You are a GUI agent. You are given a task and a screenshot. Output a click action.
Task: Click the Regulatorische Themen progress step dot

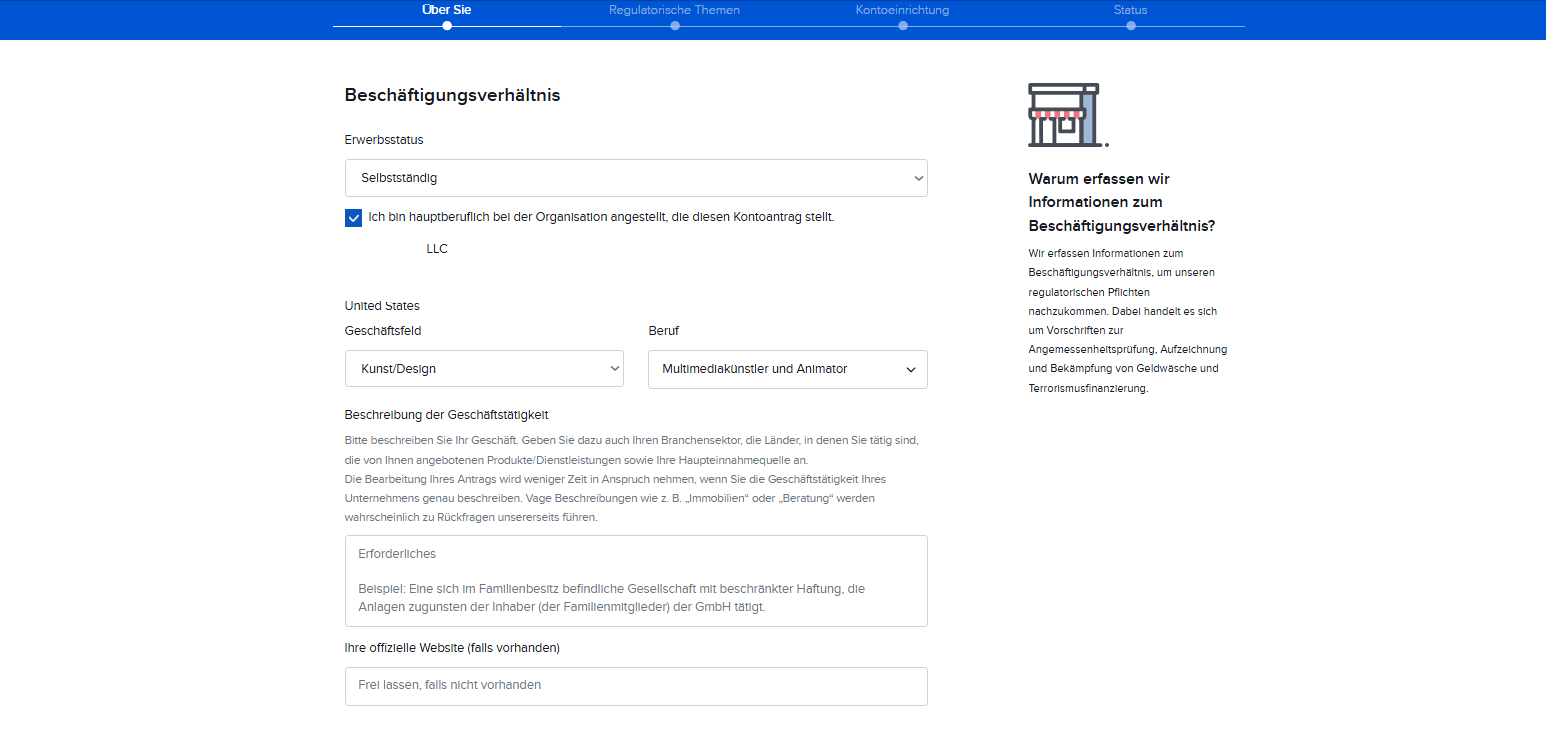(675, 26)
